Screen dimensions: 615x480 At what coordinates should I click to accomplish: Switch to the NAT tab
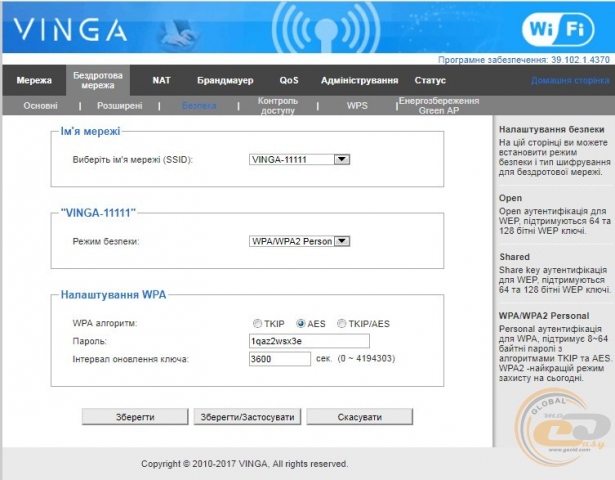click(x=161, y=80)
